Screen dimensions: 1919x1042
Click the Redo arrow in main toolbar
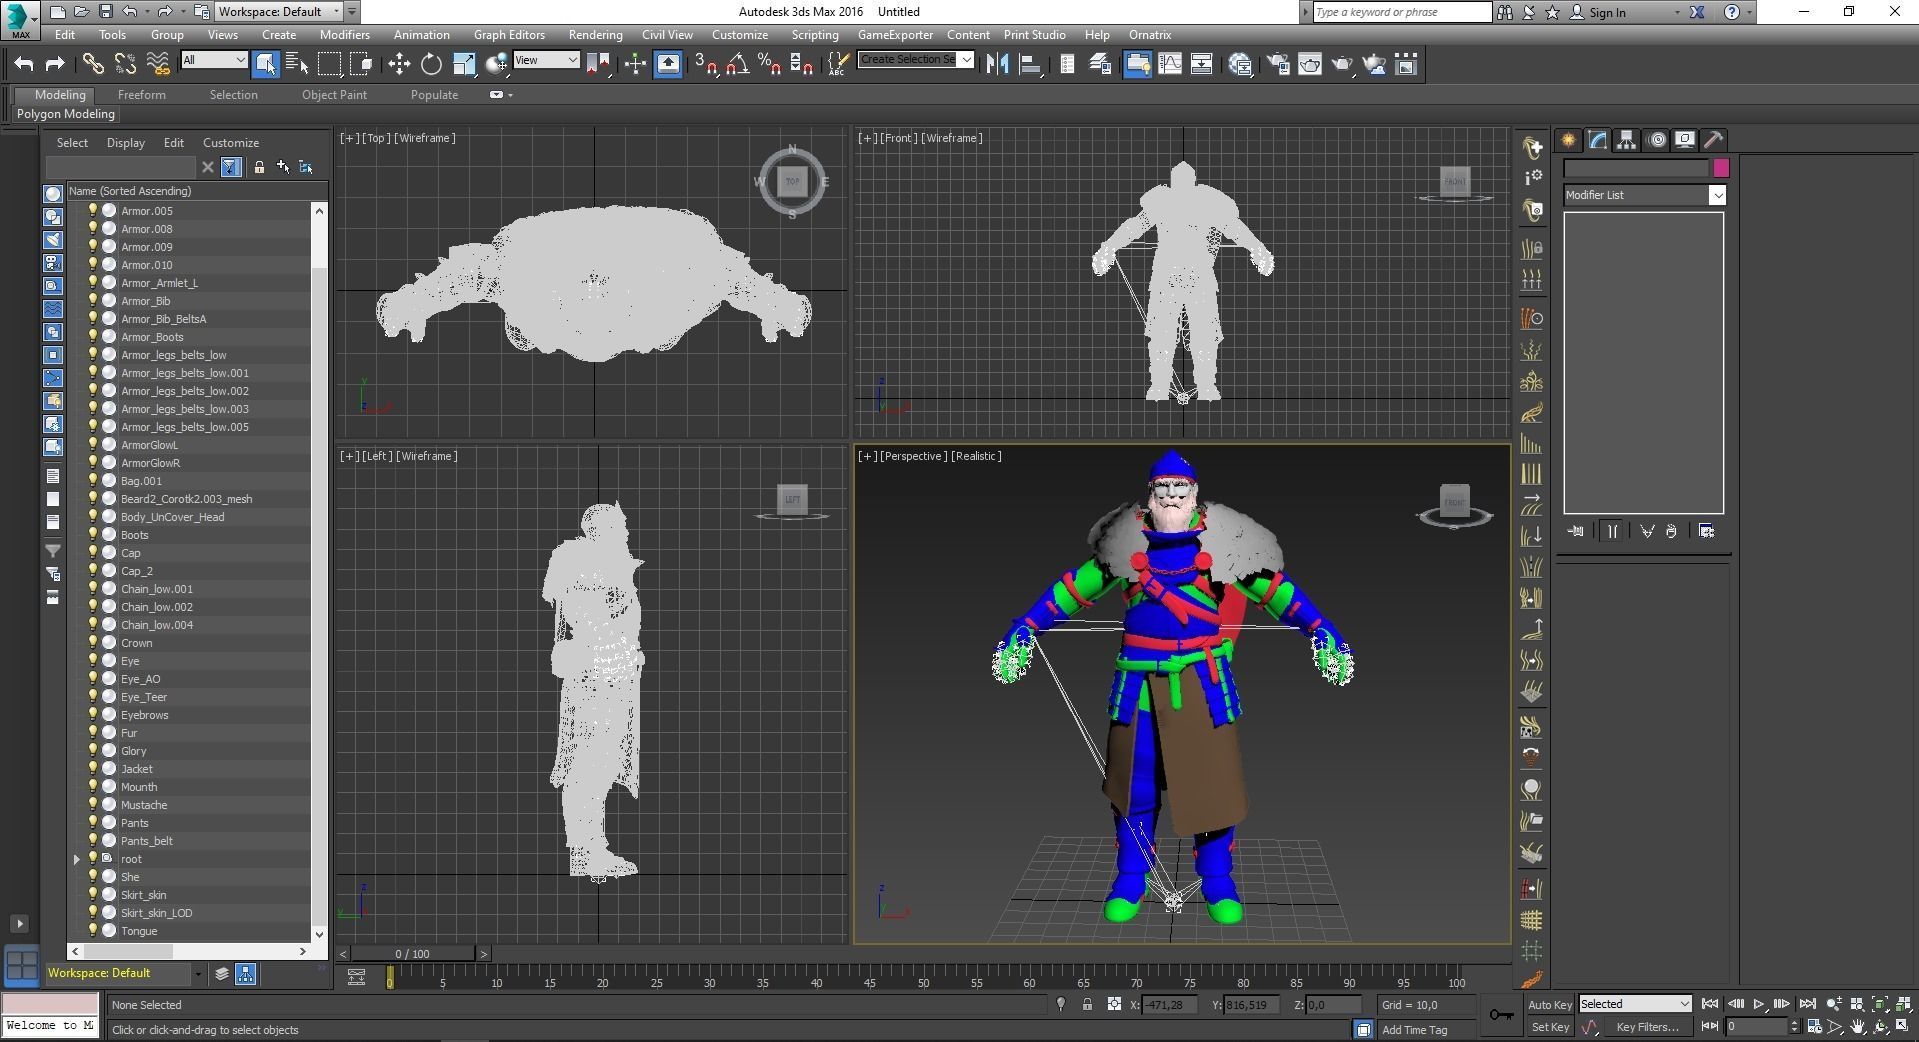[x=55, y=64]
